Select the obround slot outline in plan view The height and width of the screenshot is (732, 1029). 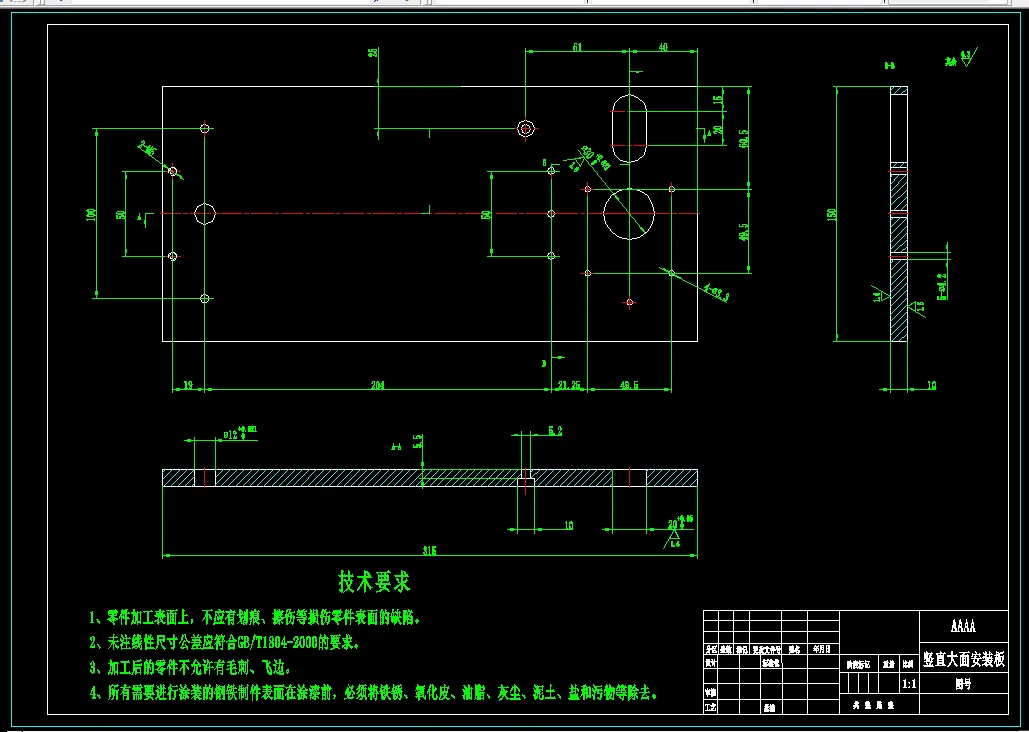629,128
